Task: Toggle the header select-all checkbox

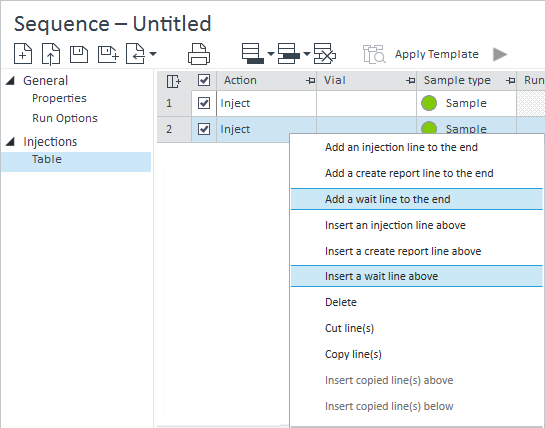Action: coord(204,80)
